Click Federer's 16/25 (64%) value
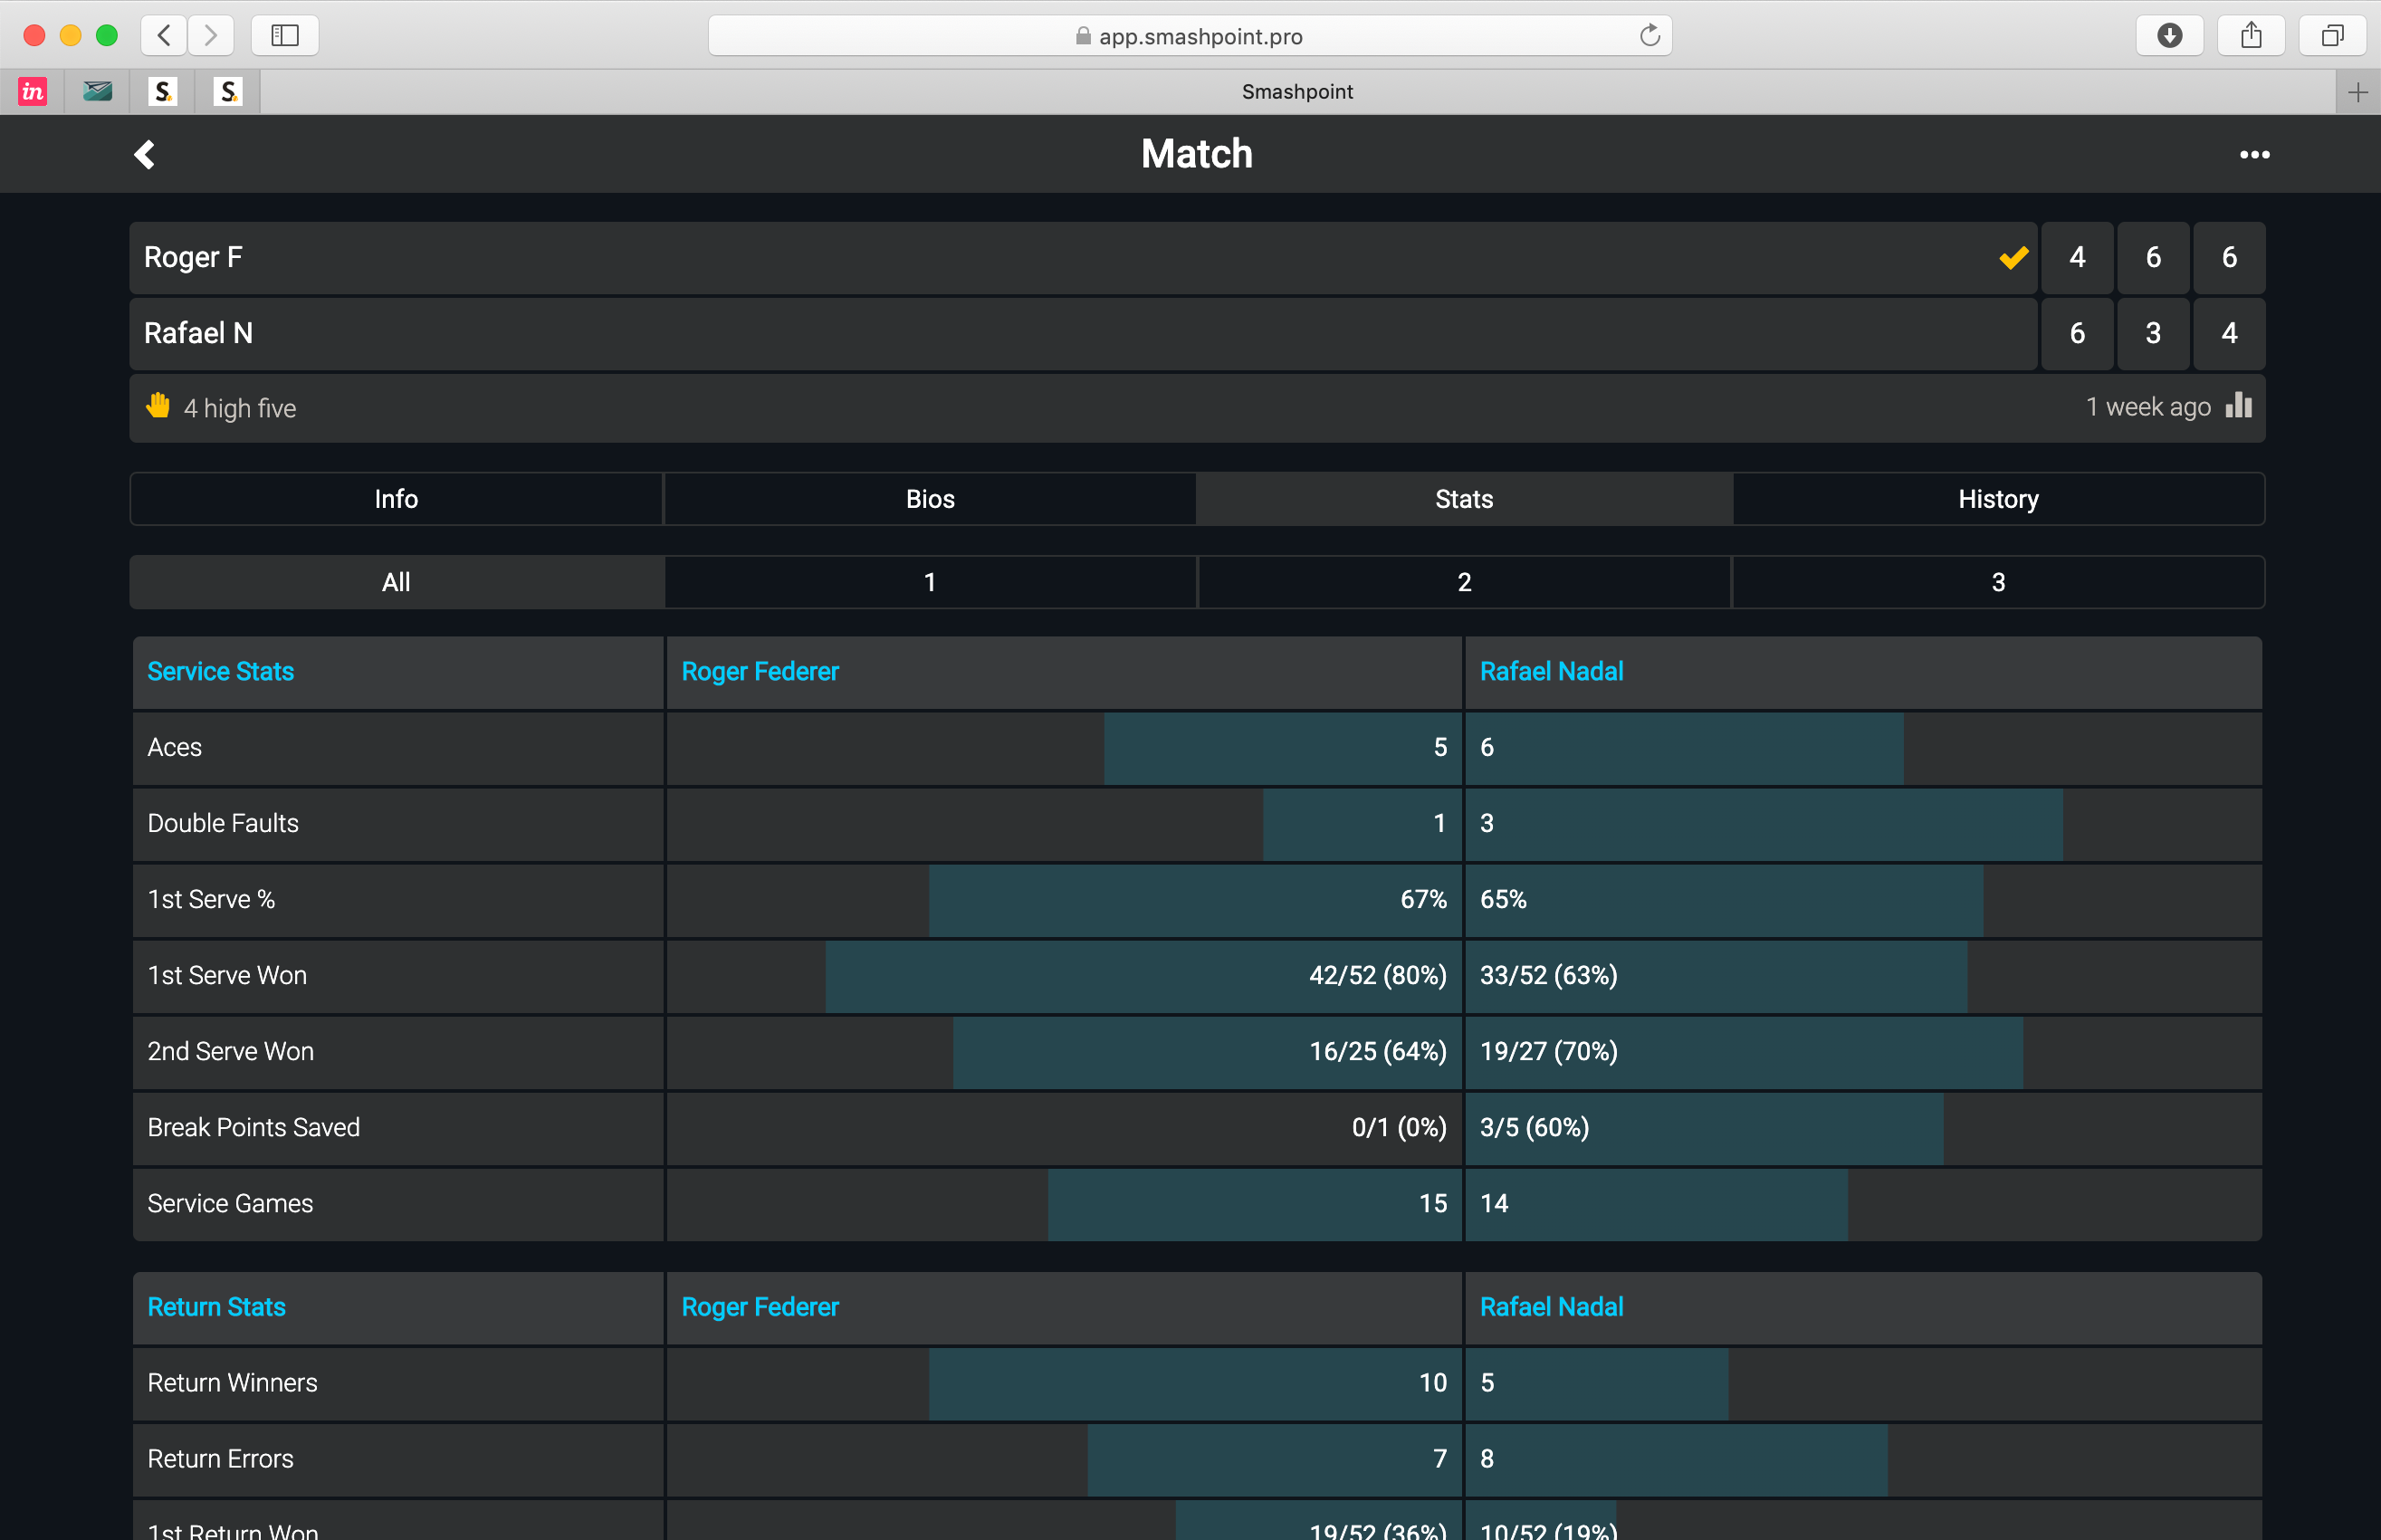 click(1377, 1051)
